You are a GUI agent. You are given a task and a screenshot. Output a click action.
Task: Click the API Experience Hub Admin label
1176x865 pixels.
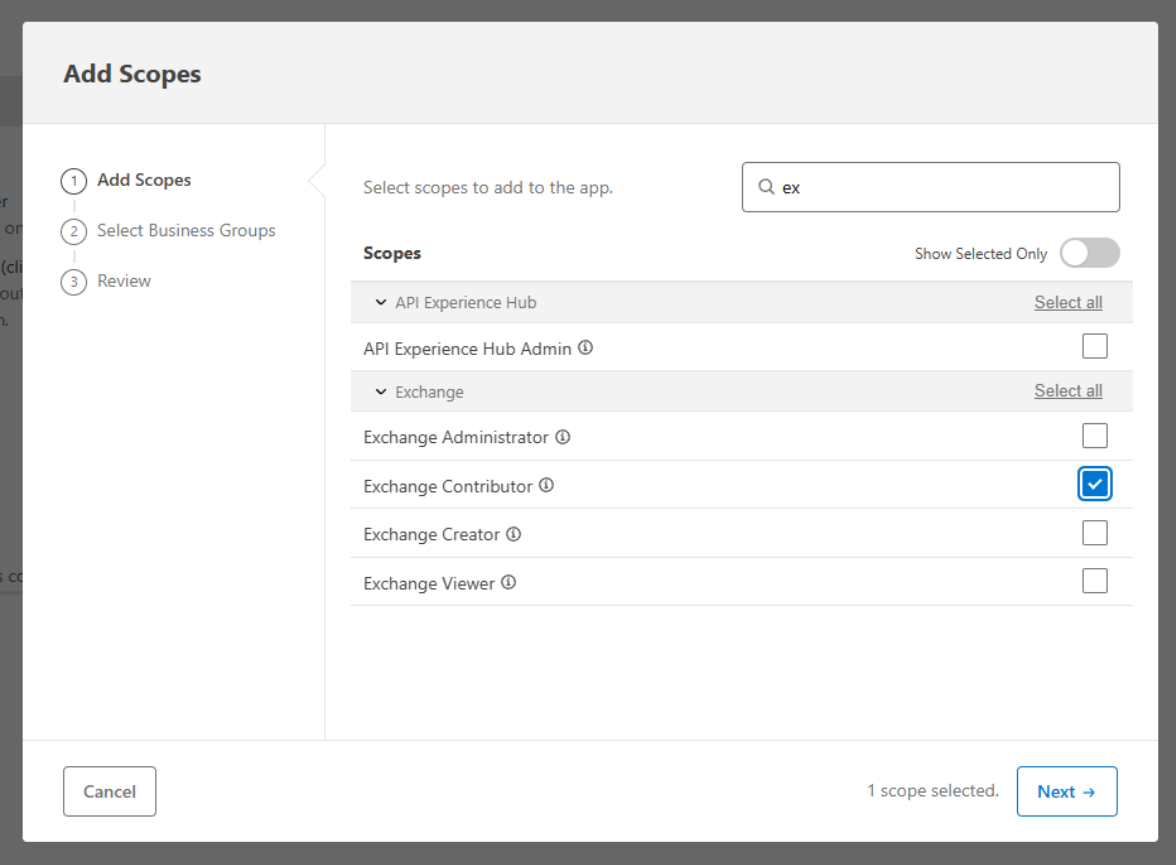(467, 349)
